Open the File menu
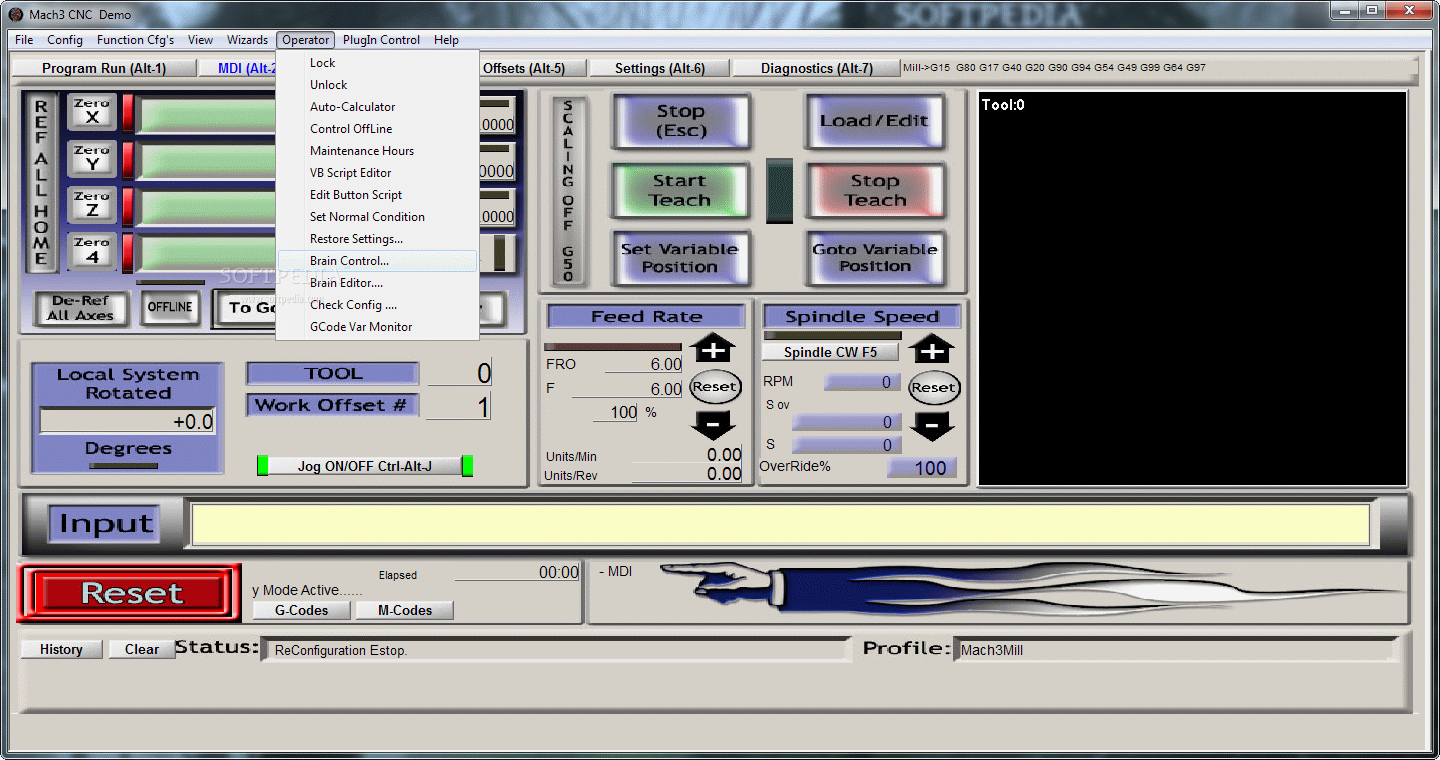The width and height of the screenshot is (1440, 760). tap(24, 40)
